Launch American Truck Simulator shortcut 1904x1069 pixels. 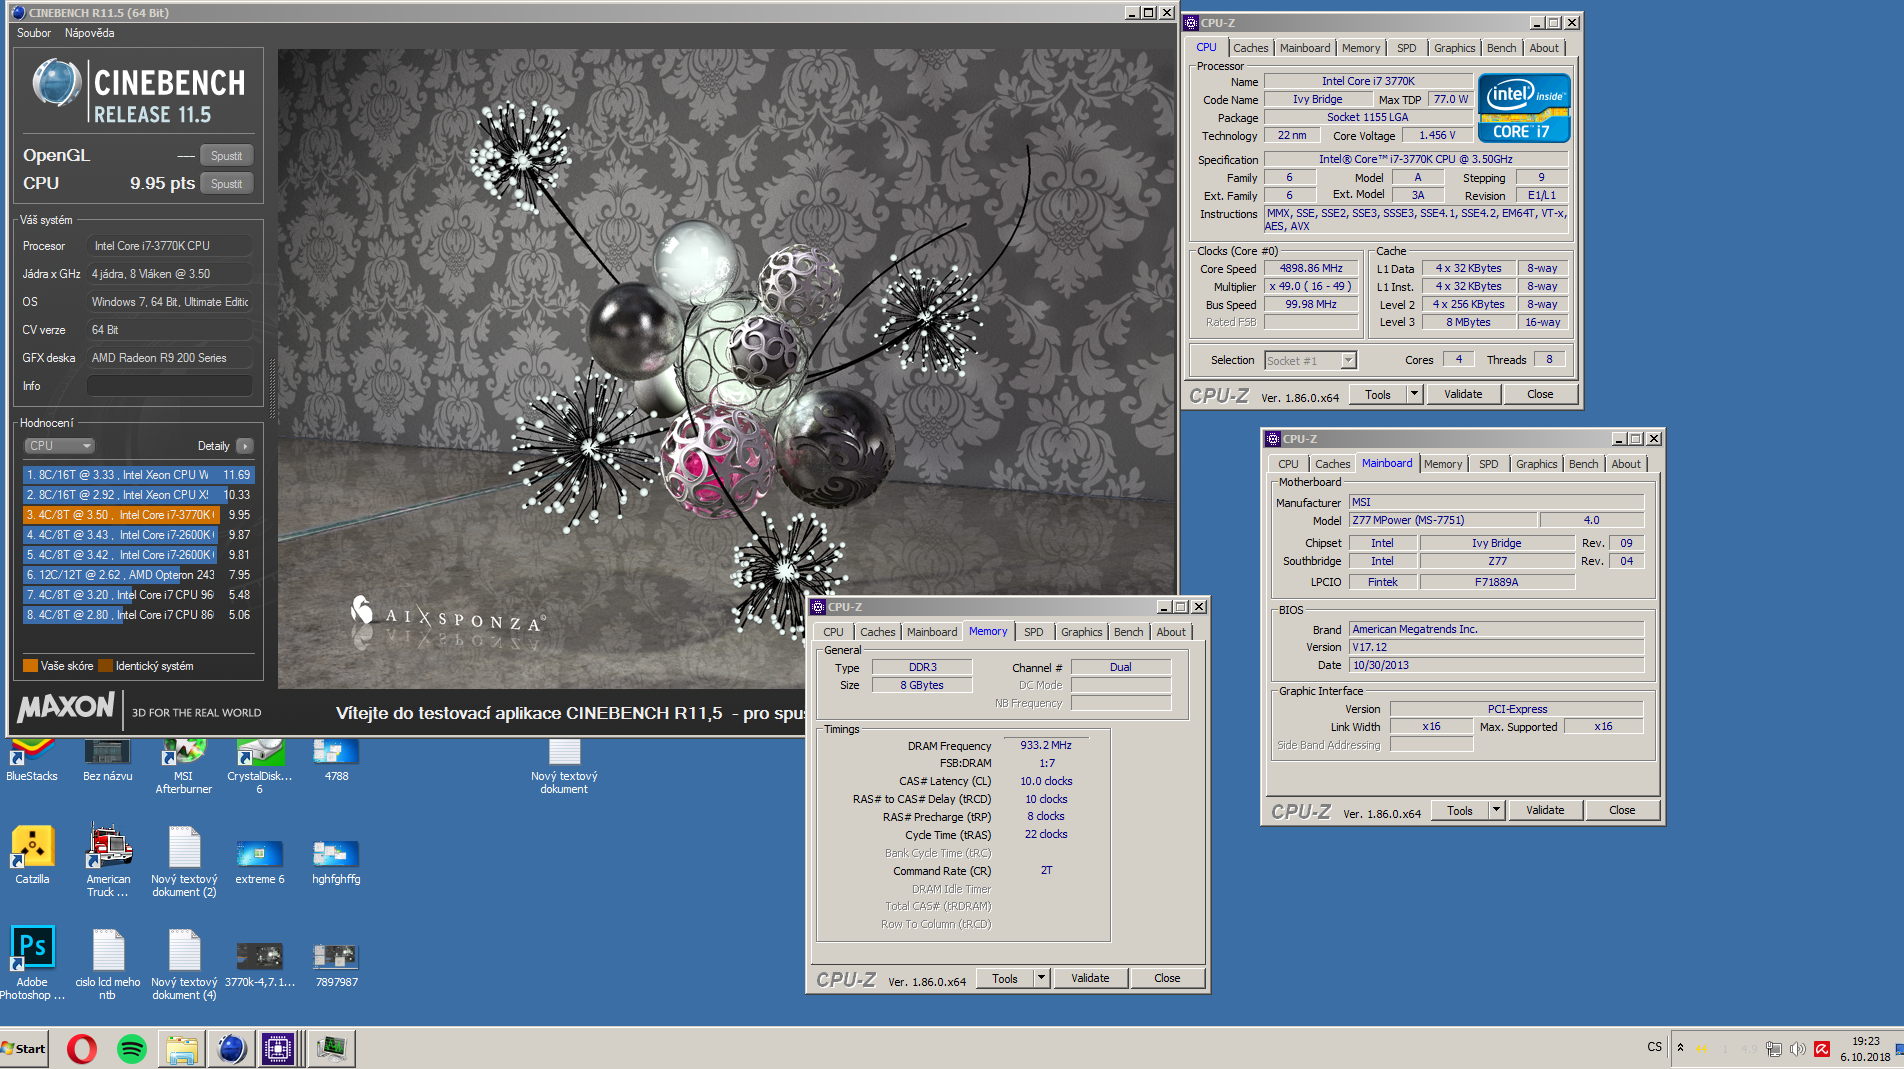(108, 862)
